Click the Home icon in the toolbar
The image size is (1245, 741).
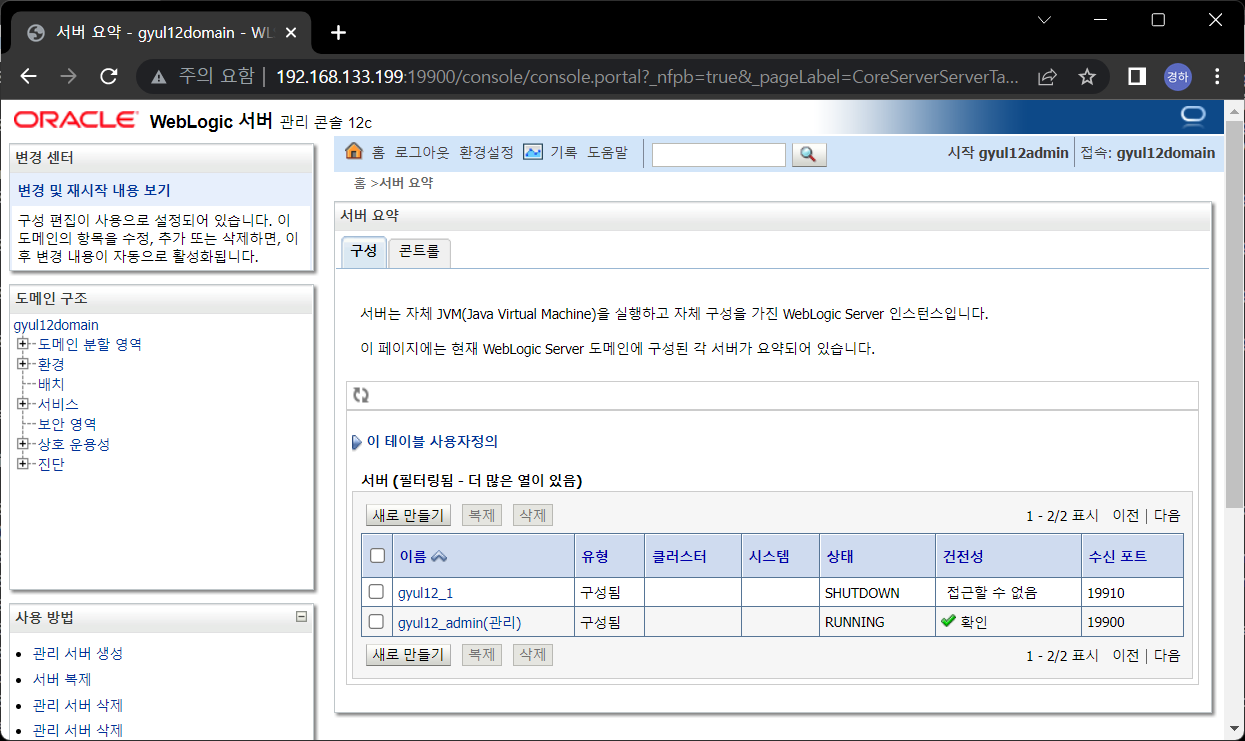pos(354,153)
